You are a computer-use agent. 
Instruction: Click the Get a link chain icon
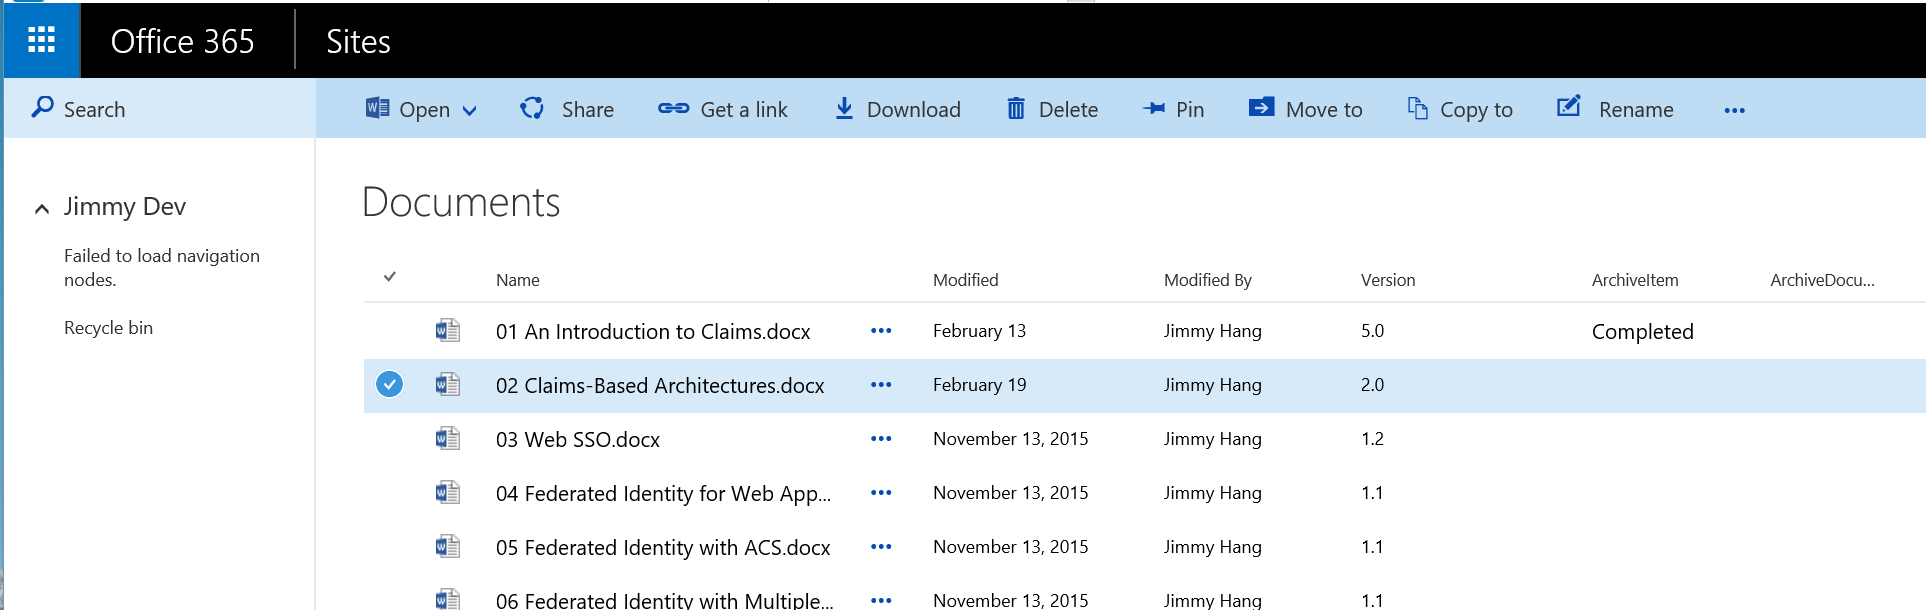(673, 108)
